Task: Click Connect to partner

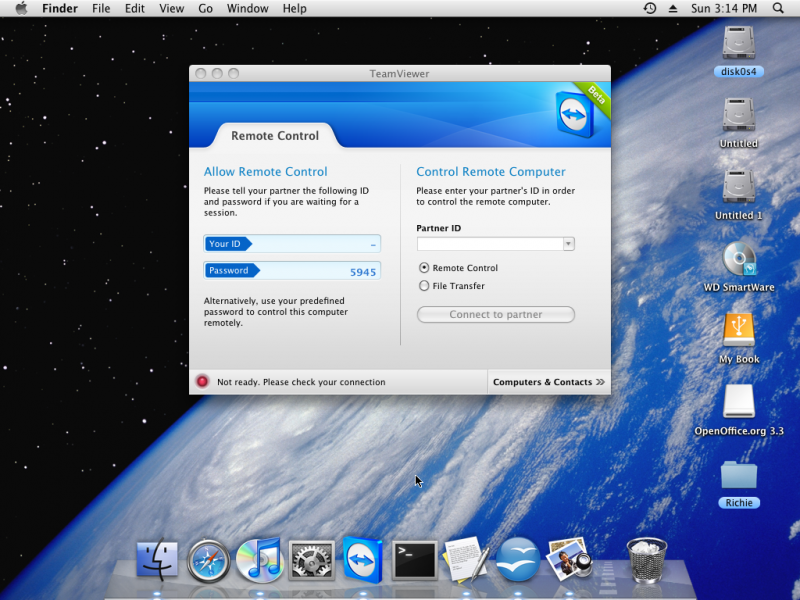Action: 495,314
